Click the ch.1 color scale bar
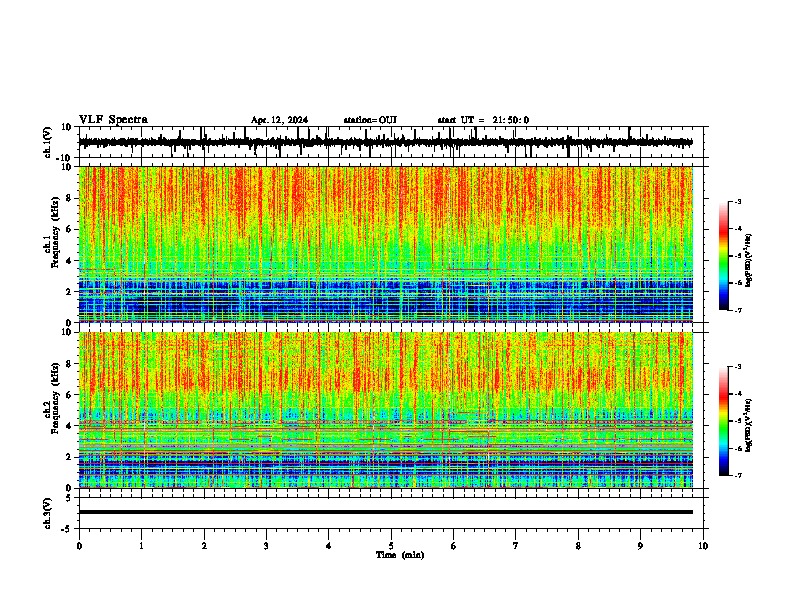 (x=724, y=256)
